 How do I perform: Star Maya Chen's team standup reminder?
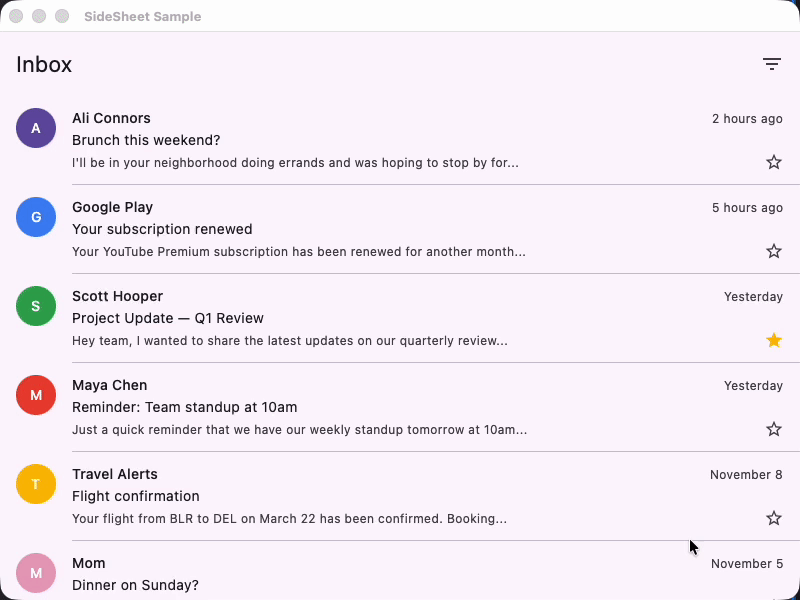773,429
